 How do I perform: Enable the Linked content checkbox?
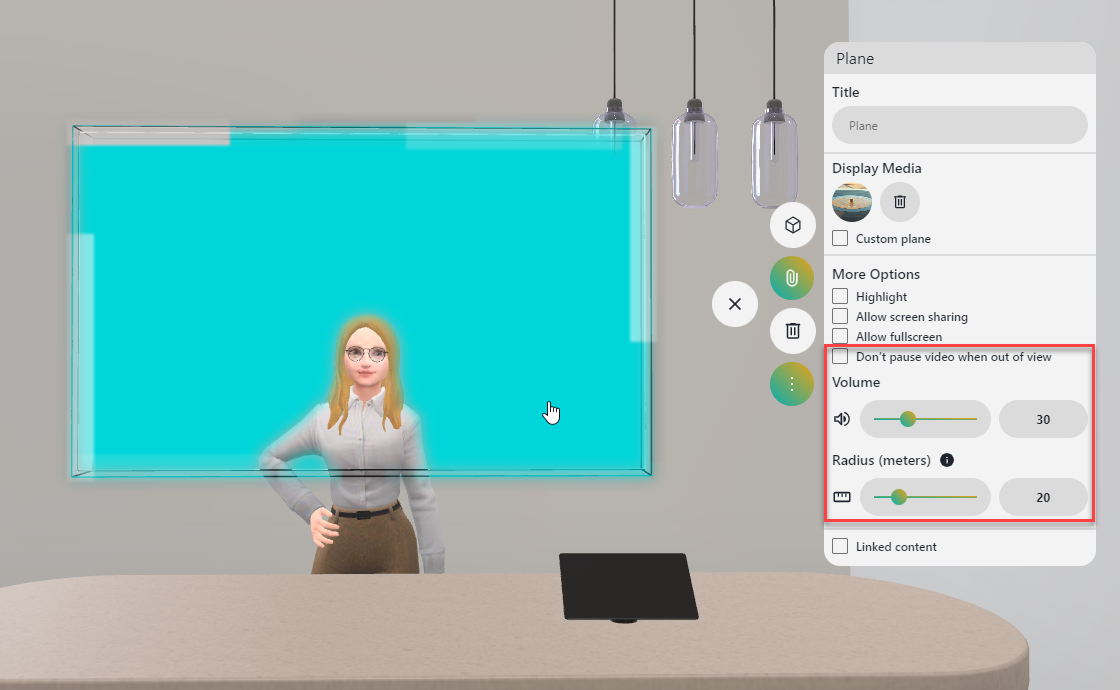(x=840, y=546)
